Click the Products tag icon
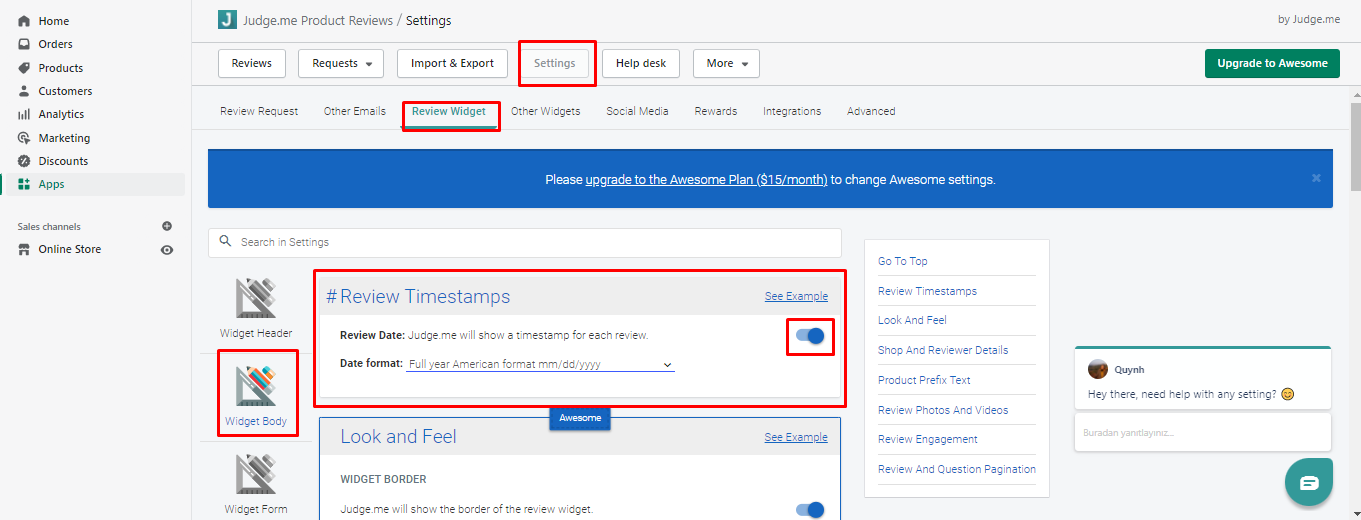The image size is (1361, 520). (24, 68)
